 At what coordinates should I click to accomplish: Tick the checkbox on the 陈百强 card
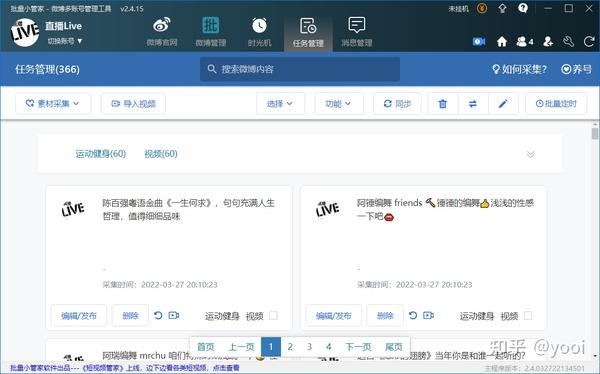[273, 315]
